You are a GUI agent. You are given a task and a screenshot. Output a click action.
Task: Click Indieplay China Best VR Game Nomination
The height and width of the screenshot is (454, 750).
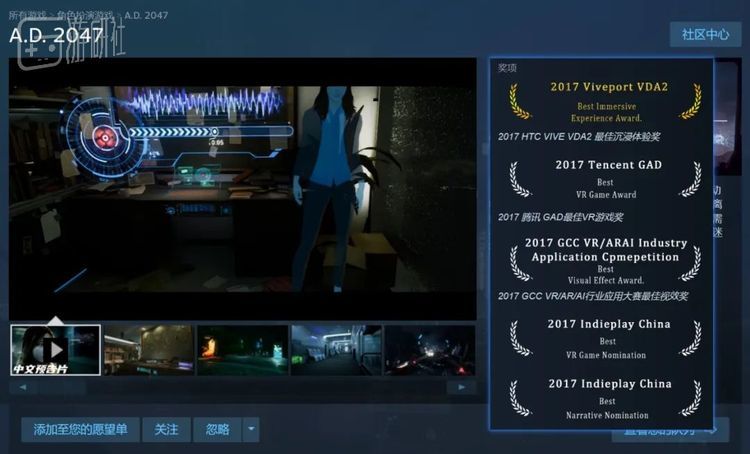pos(606,339)
